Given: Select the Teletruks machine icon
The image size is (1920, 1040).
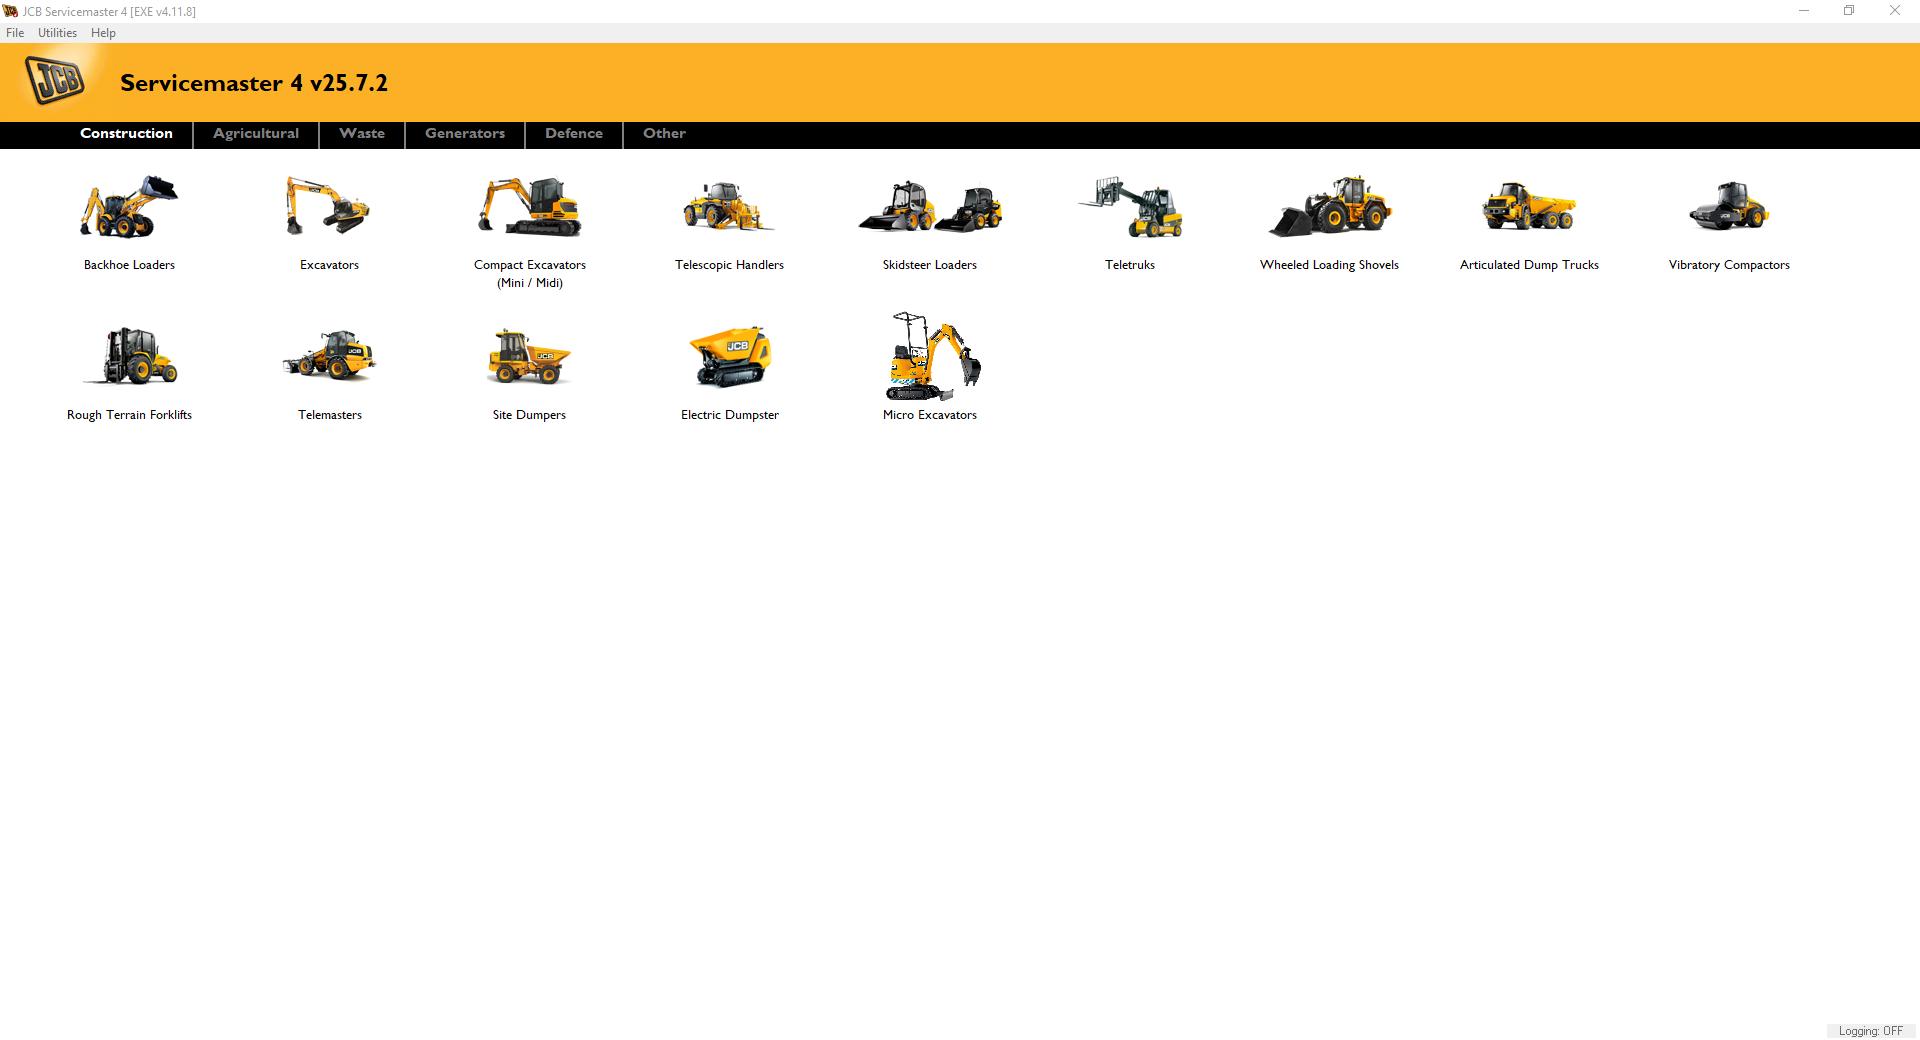Looking at the screenshot, I should 1129,207.
